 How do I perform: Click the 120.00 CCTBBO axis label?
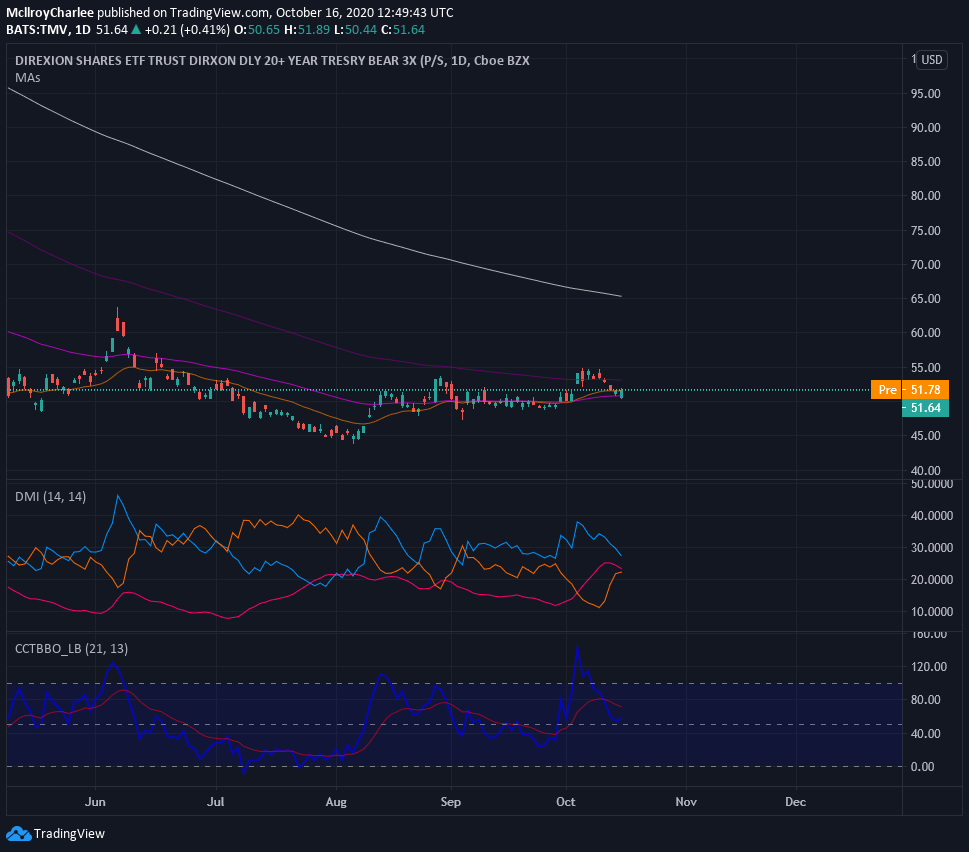click(929, 667)
